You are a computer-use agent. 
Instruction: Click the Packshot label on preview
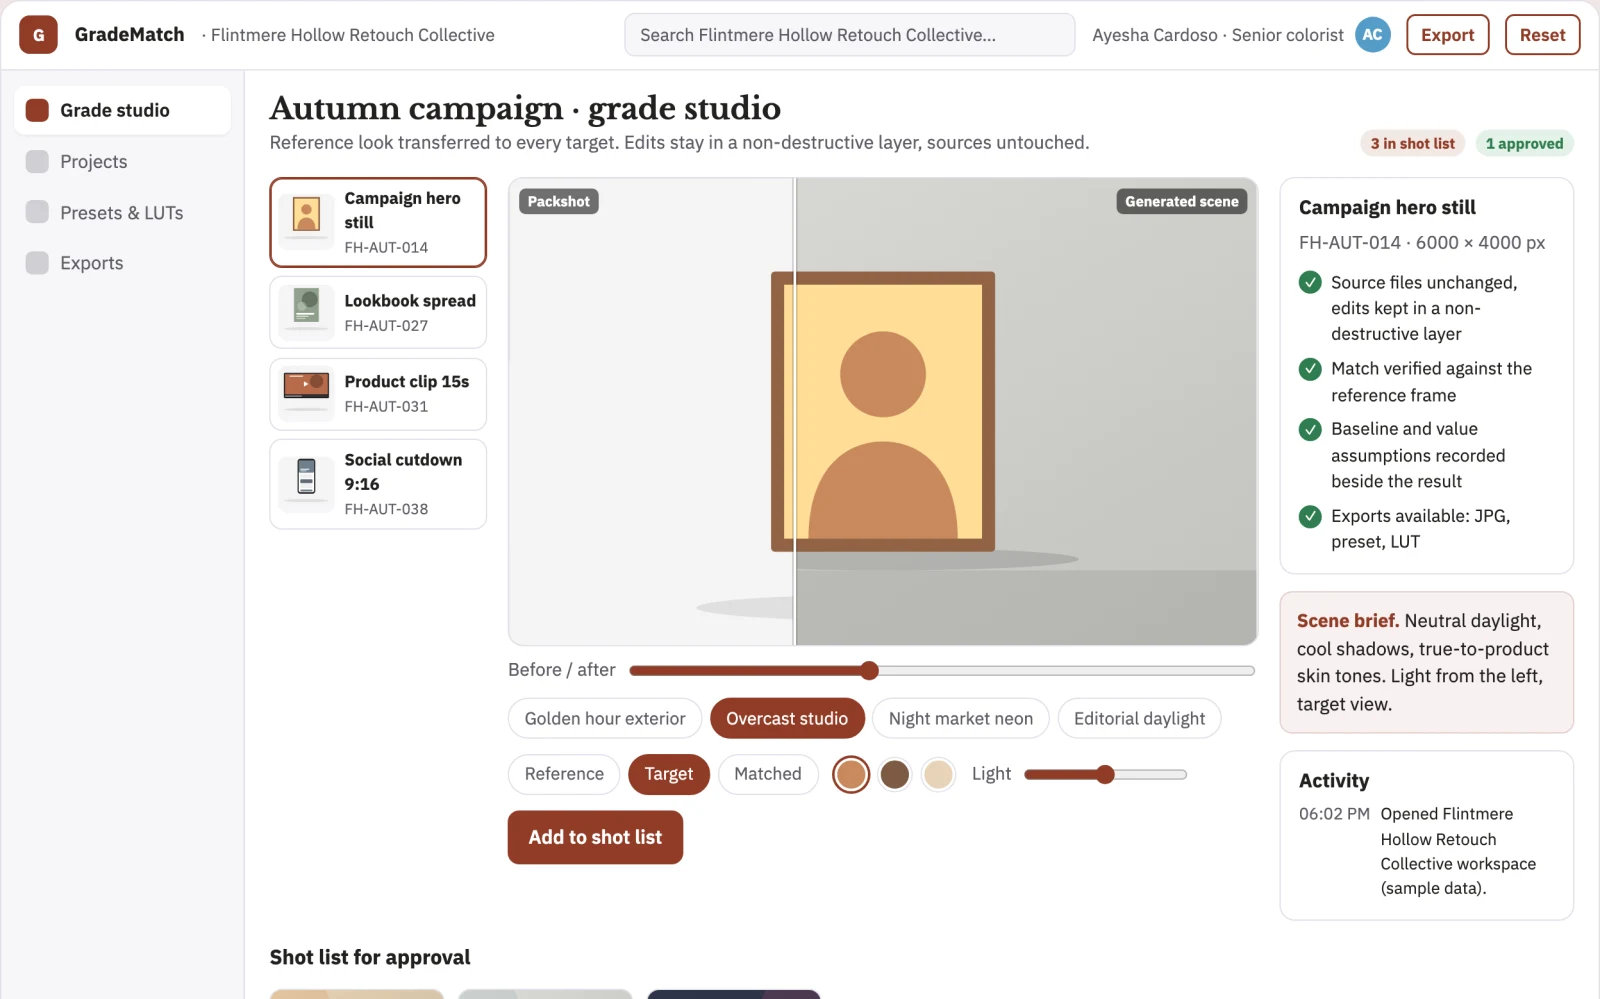558,201
